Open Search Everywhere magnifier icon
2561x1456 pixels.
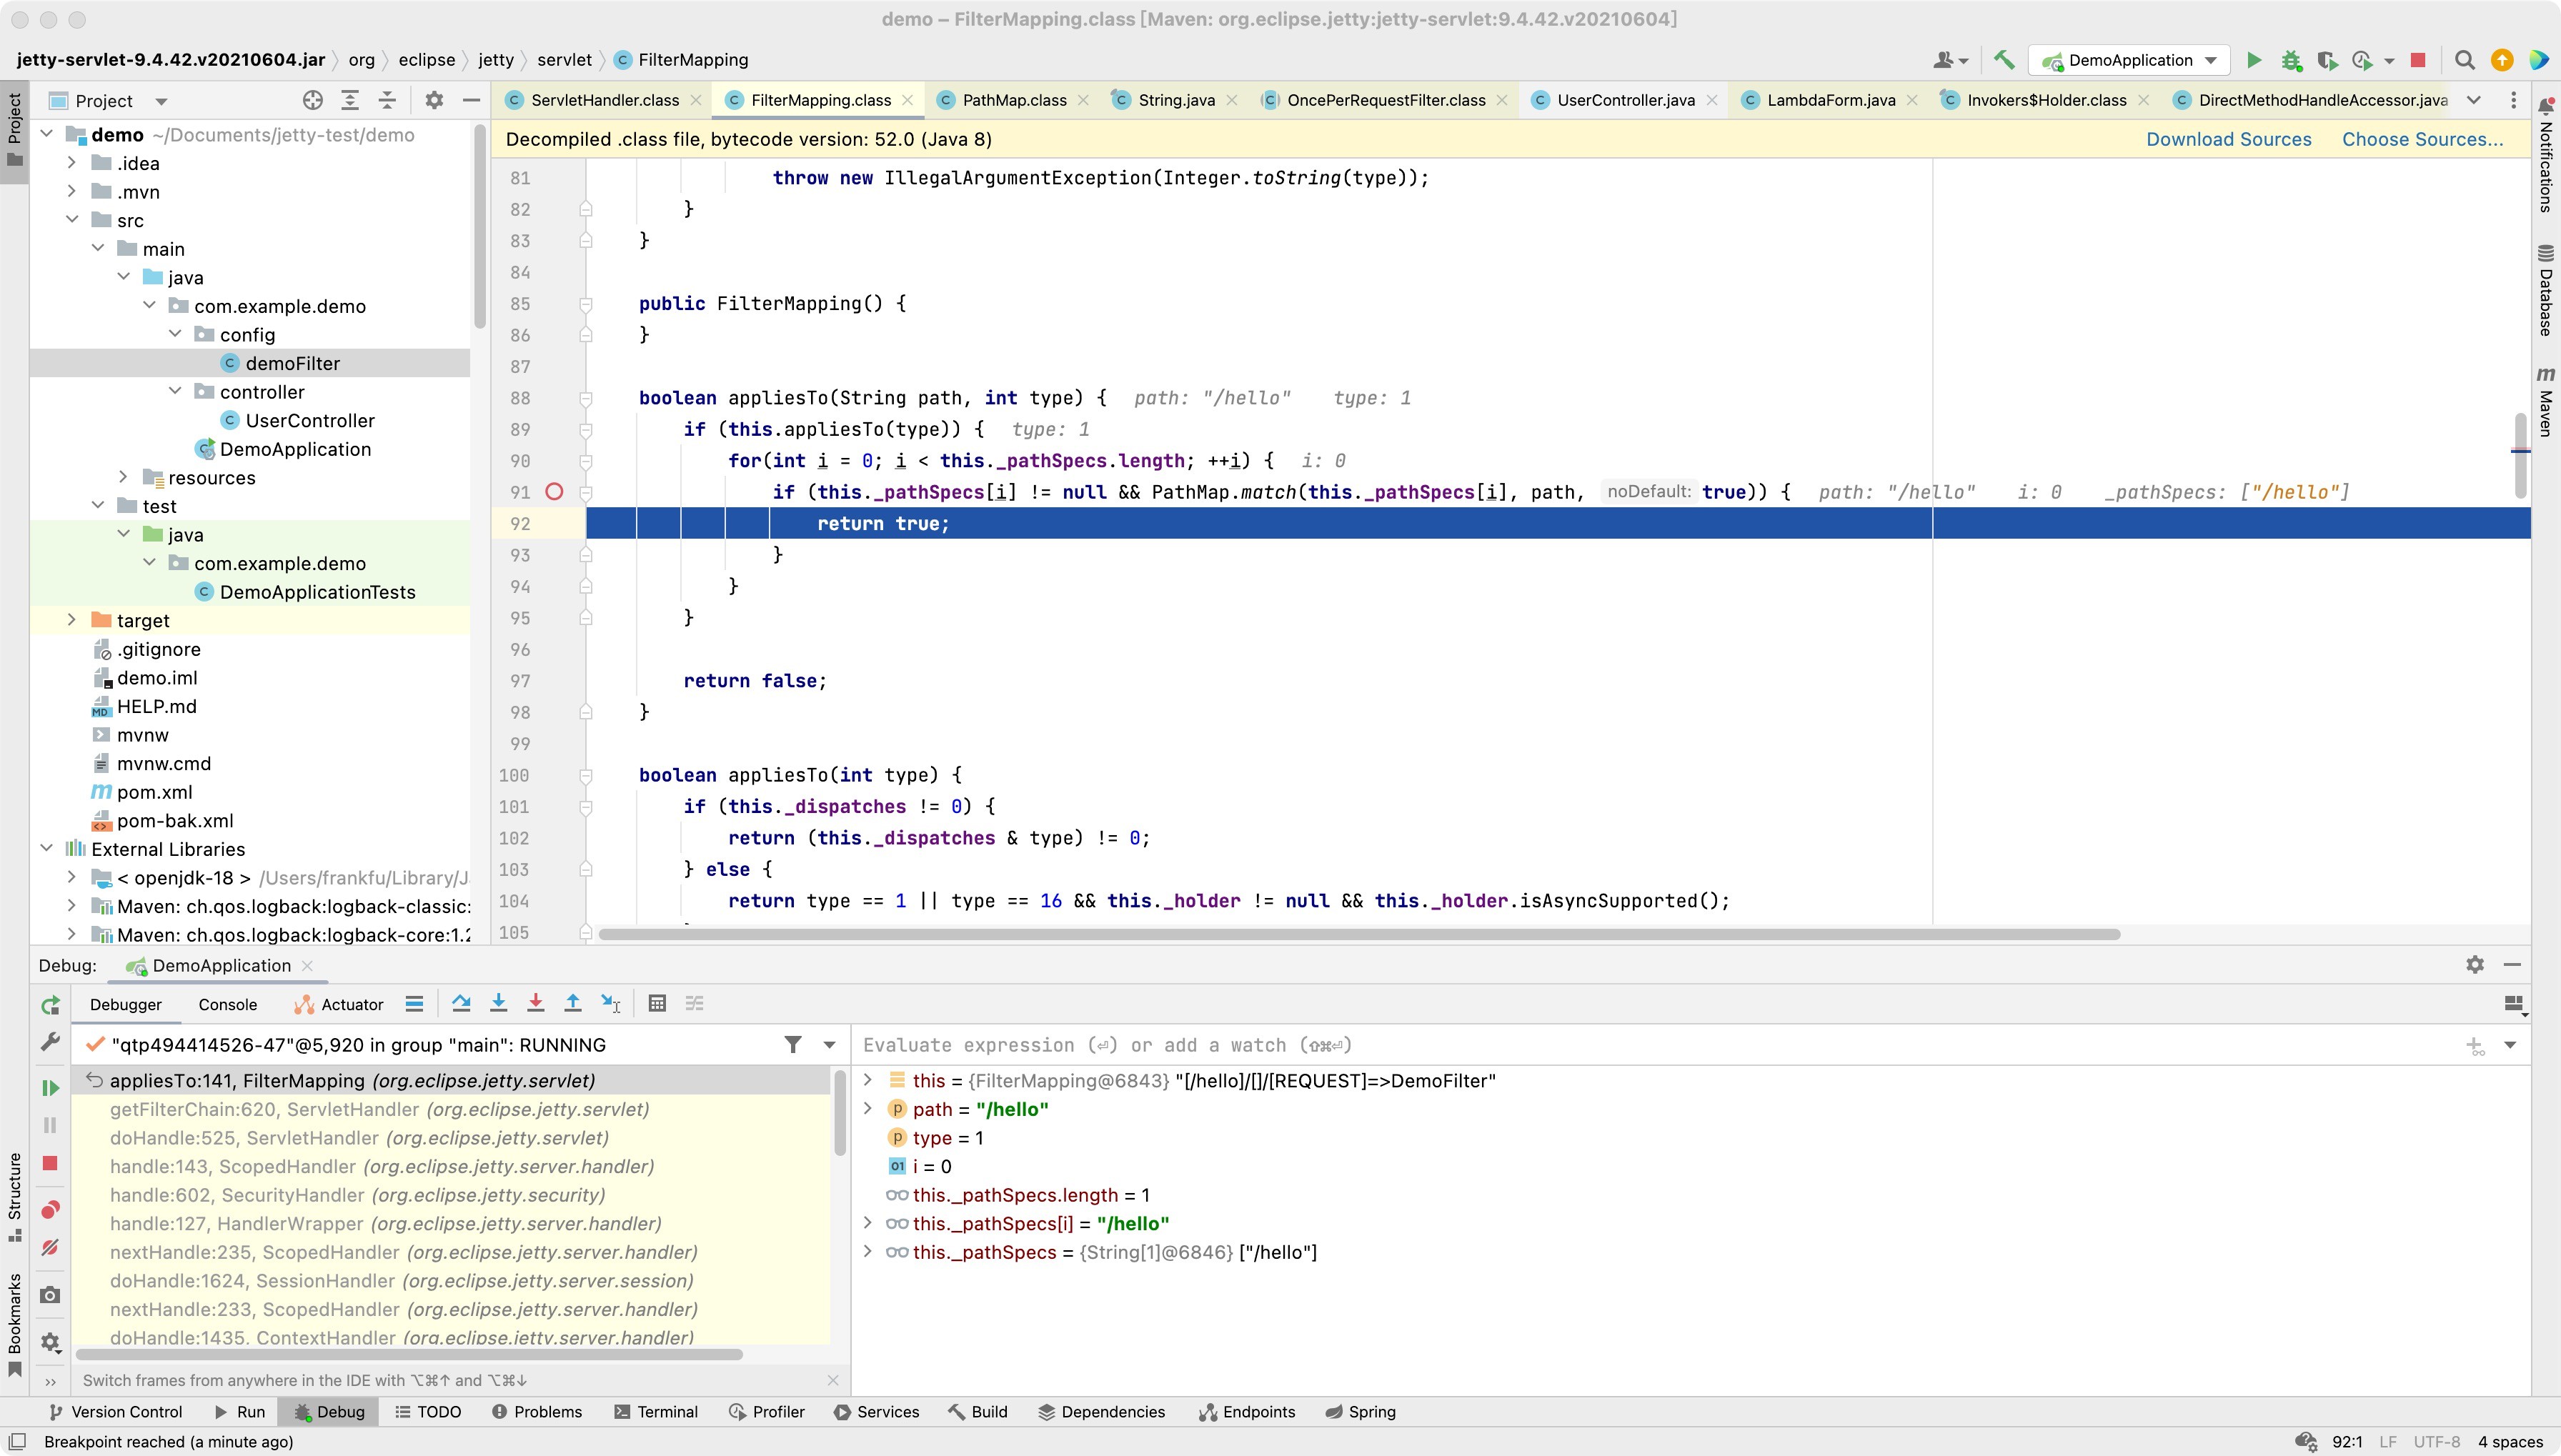tap(2465, 60)
